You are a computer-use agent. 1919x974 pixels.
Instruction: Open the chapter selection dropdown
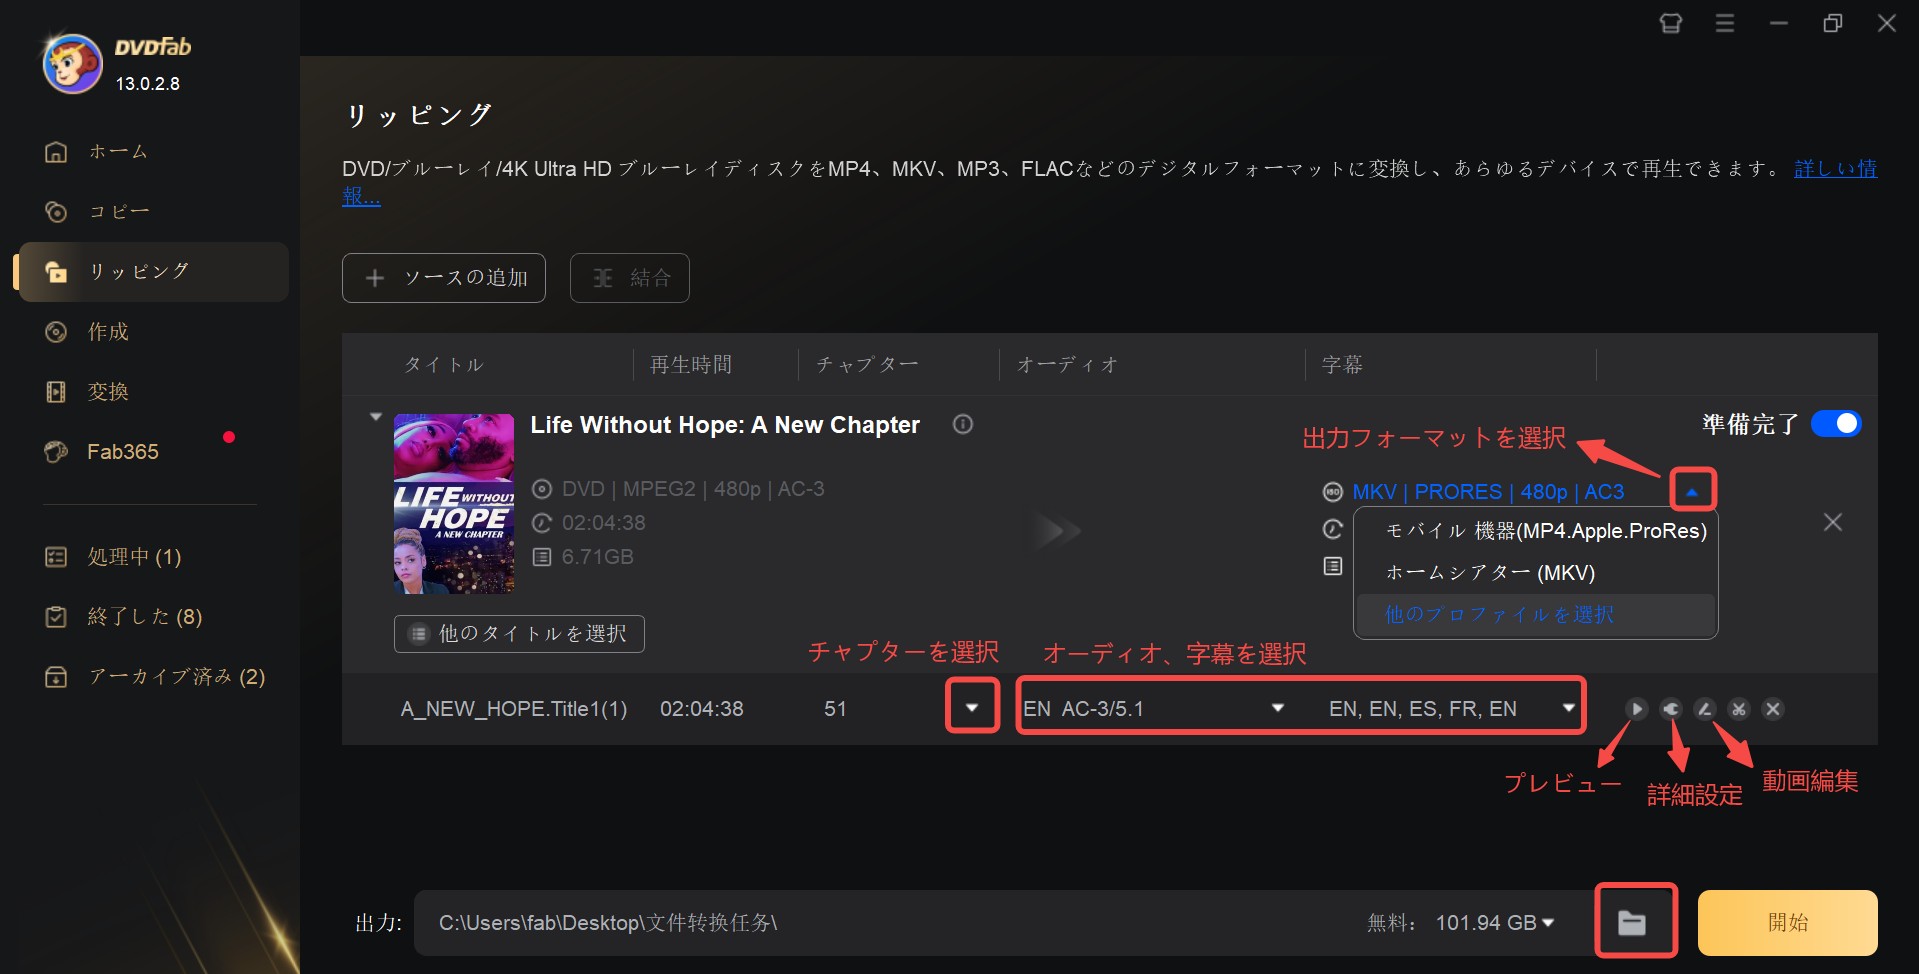(972, 708)
